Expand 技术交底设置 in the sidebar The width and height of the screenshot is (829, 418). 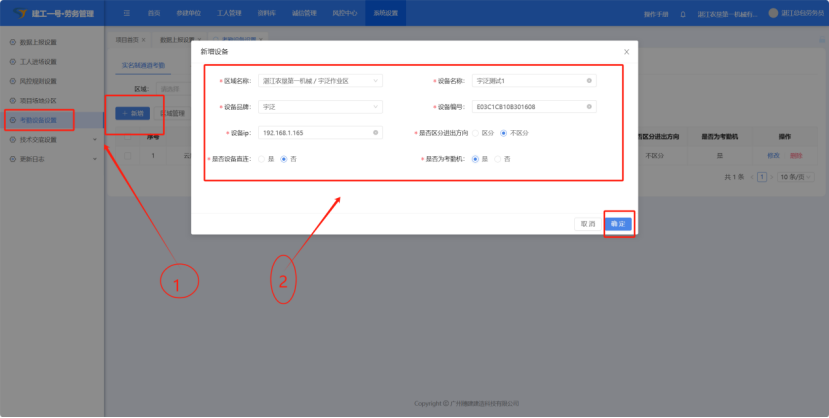coord(50,140)
